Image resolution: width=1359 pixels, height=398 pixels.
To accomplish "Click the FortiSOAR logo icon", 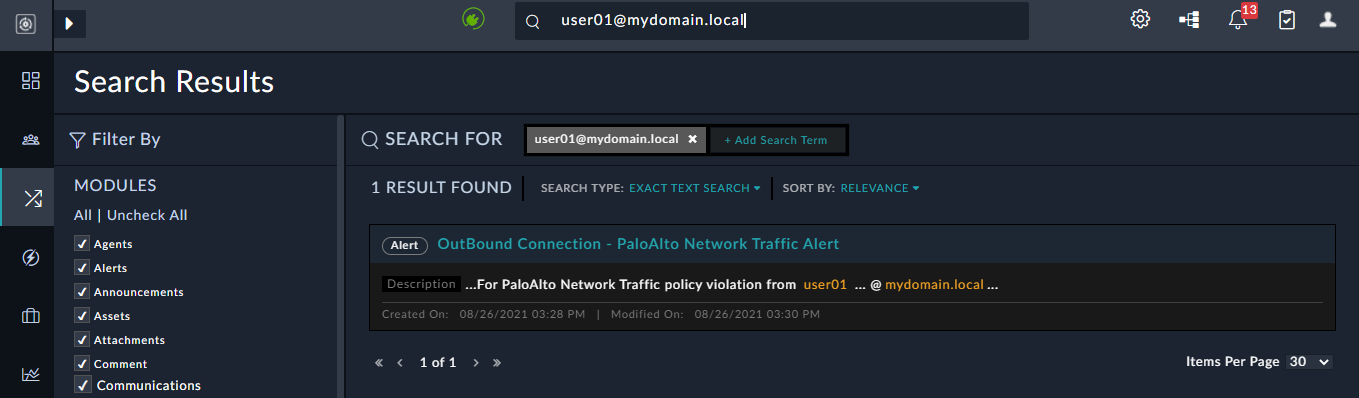I will point(26,23).
